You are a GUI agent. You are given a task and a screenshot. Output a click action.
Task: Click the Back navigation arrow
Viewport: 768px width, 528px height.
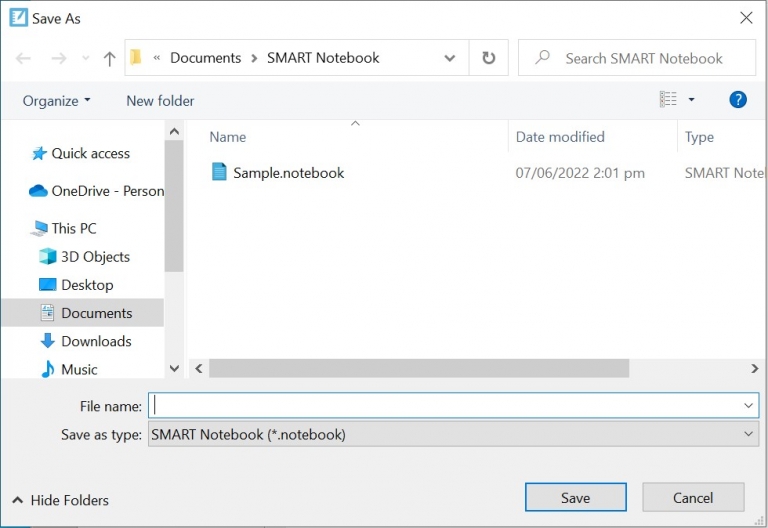[23, 59]
